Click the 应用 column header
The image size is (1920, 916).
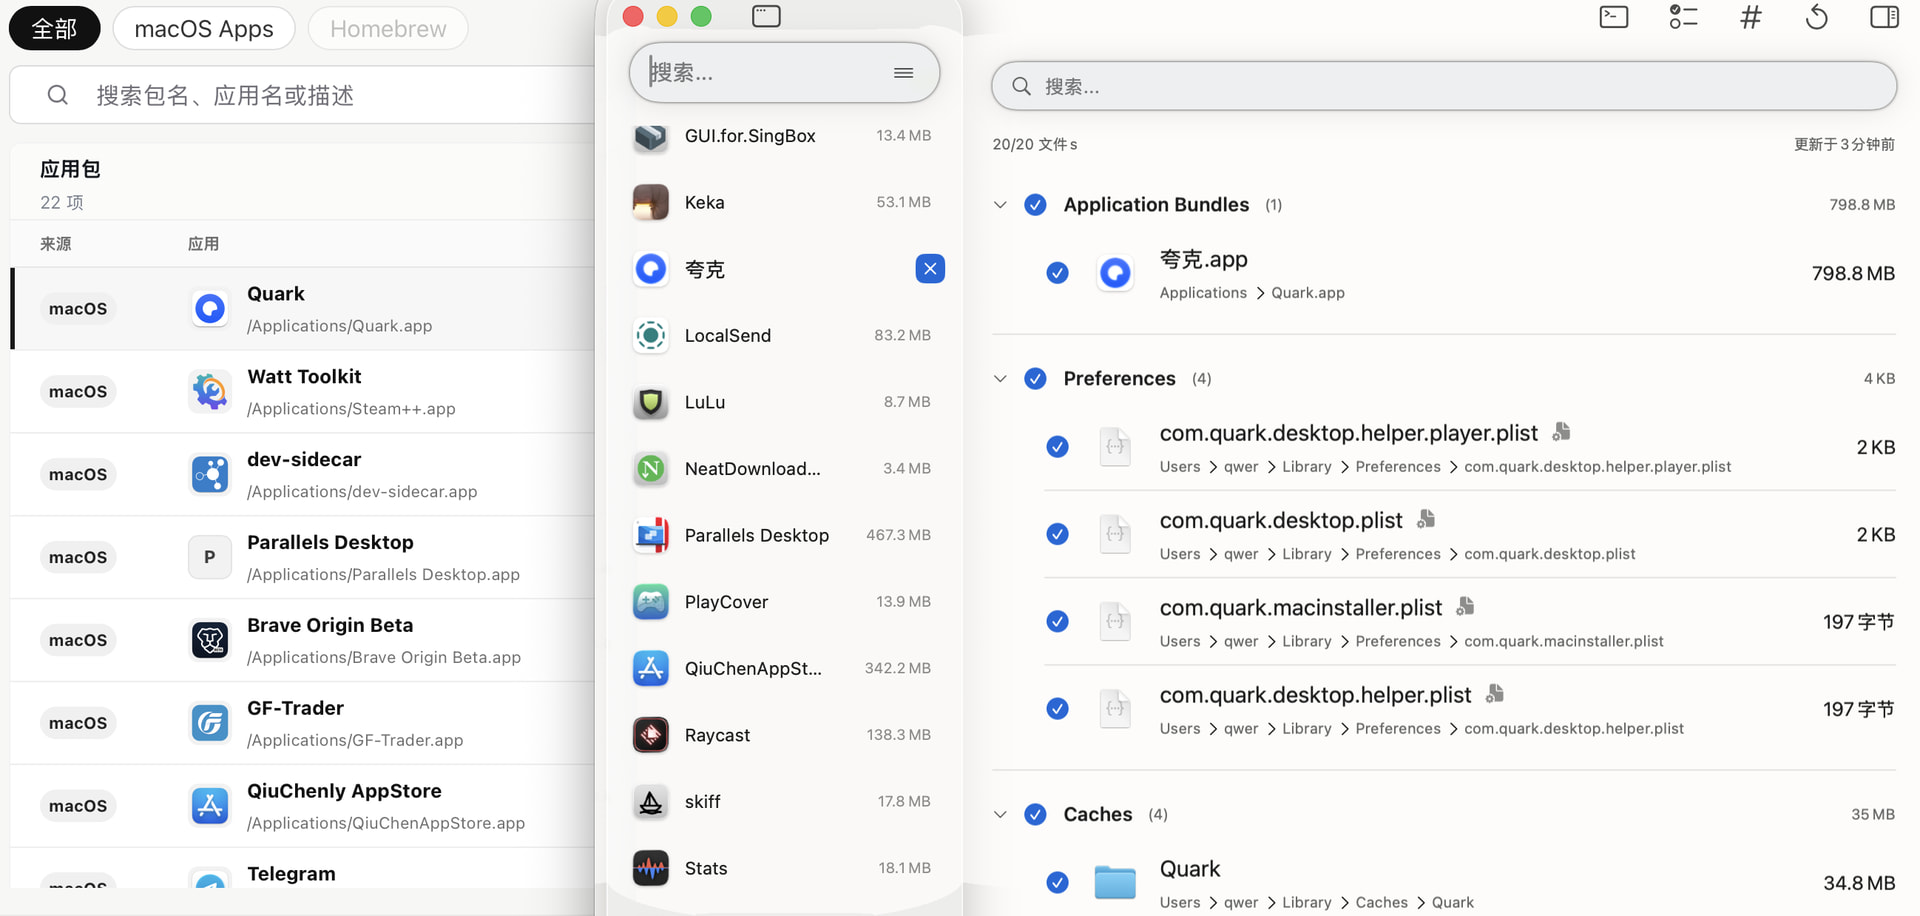203,244
